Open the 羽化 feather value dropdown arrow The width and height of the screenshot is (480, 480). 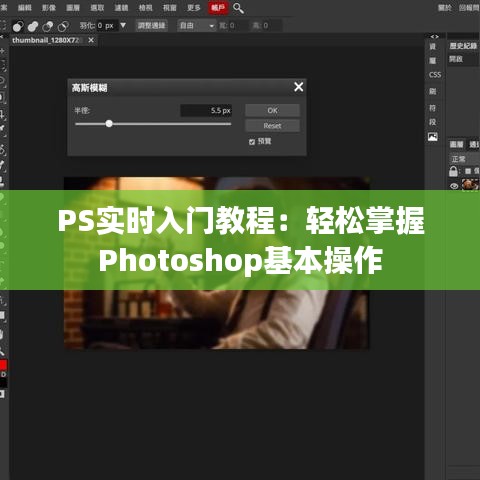coord(123,25)
